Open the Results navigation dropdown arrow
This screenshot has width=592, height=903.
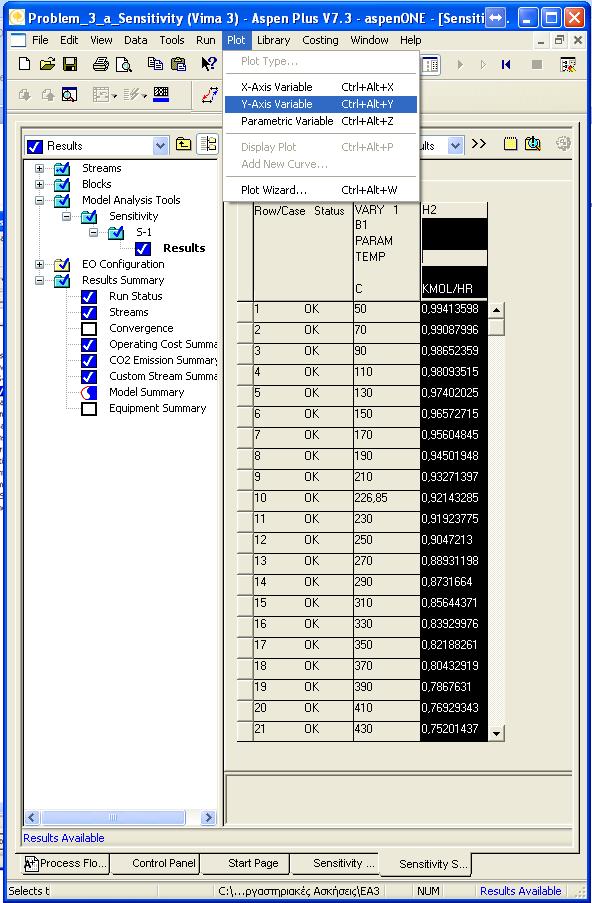(160, 146)
